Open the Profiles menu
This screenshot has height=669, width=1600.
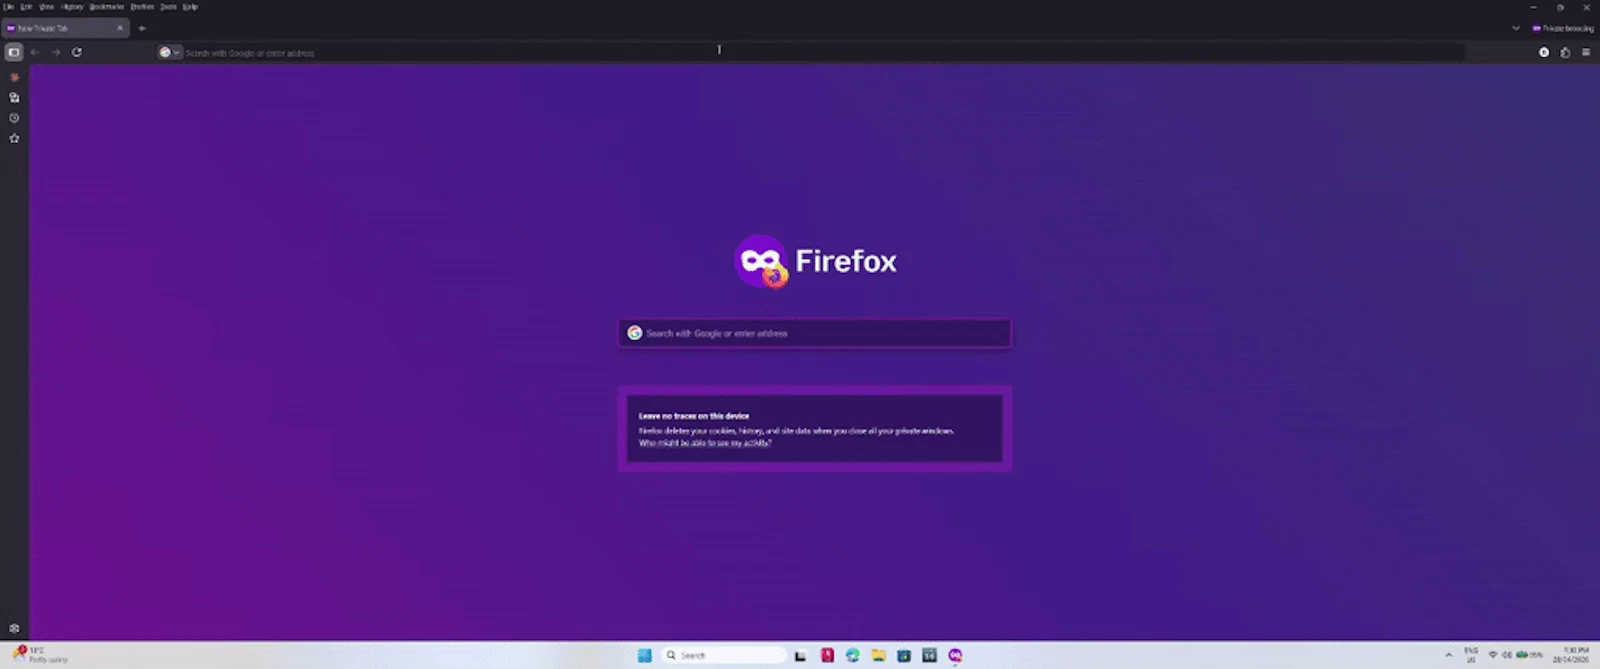point(142,6)
